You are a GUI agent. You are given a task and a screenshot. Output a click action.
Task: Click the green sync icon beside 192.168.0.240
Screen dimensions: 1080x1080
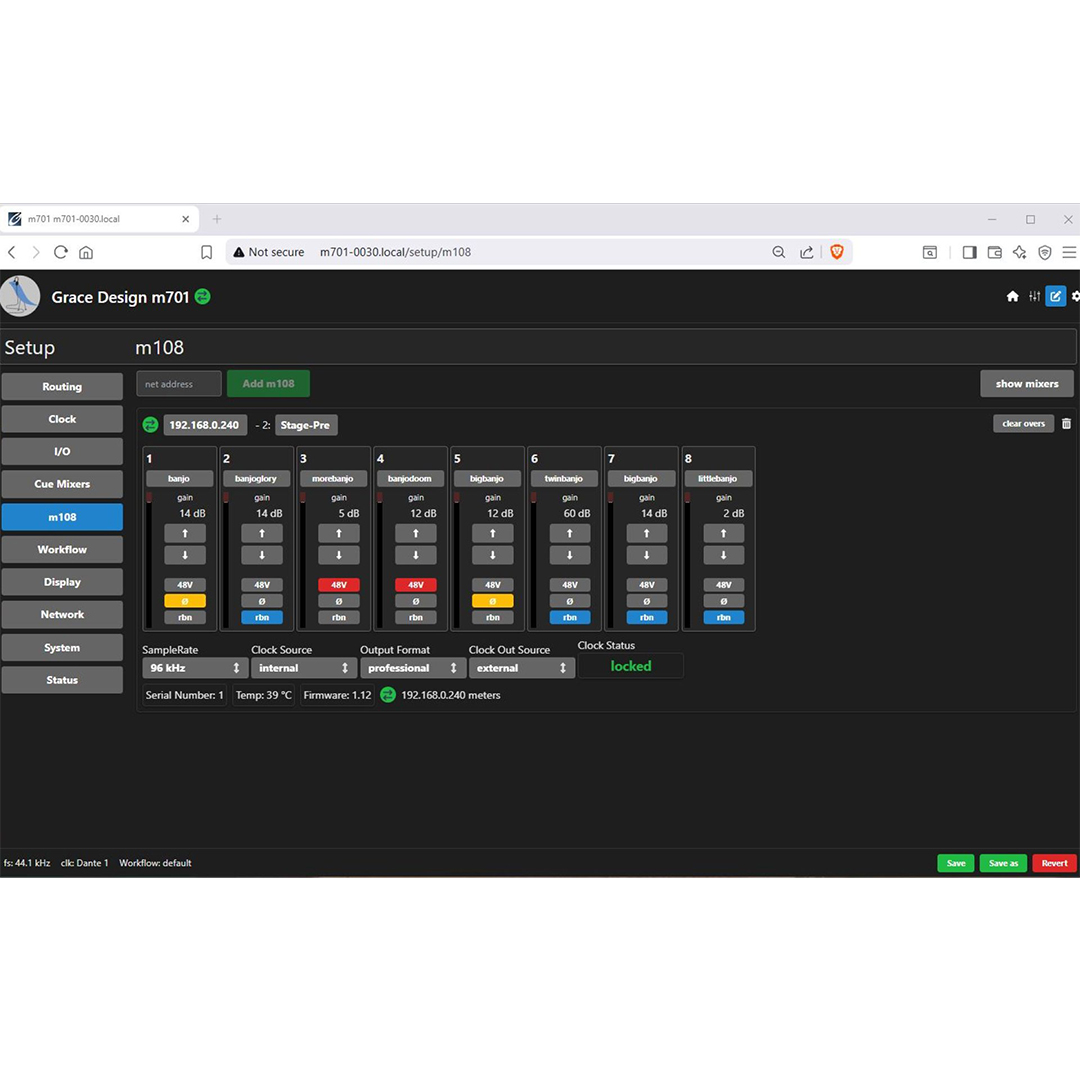[x=151, y=425]
